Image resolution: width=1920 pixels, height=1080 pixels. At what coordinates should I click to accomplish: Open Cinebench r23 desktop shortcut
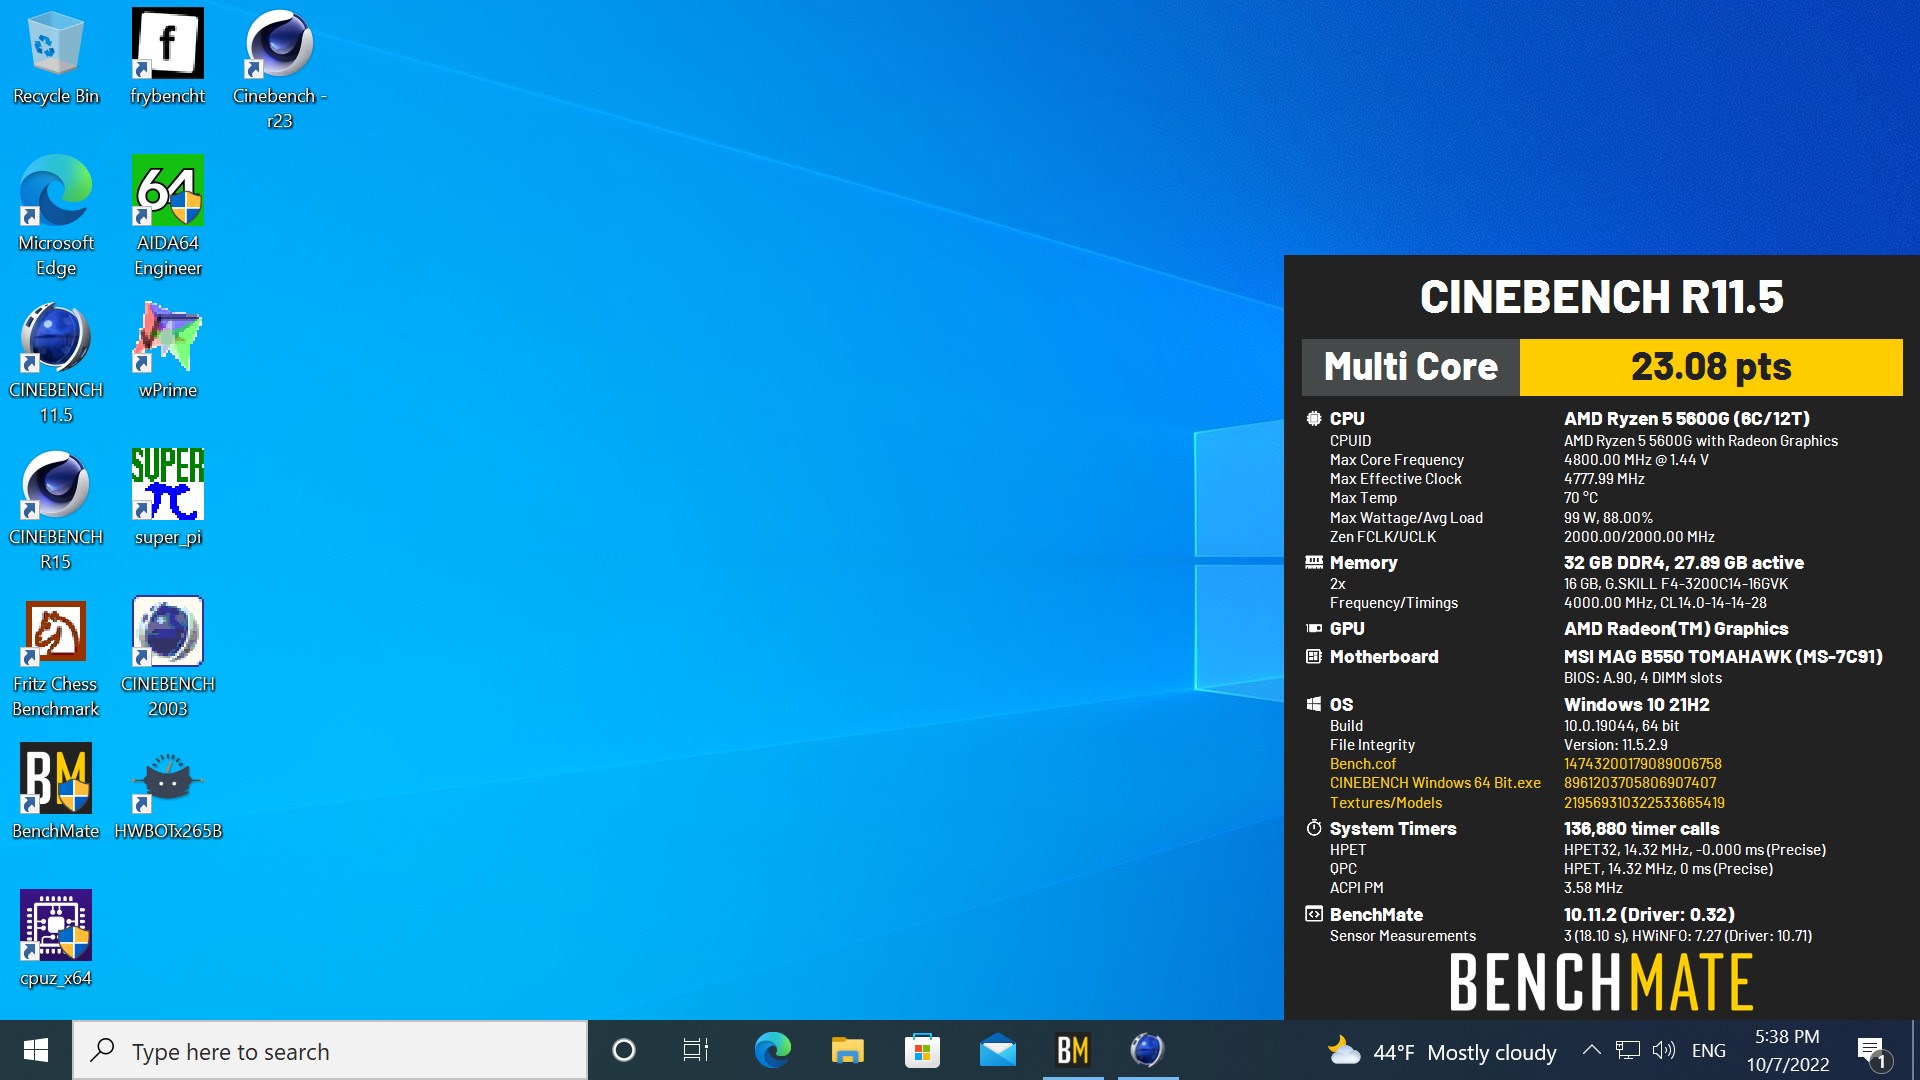[279, 70]
